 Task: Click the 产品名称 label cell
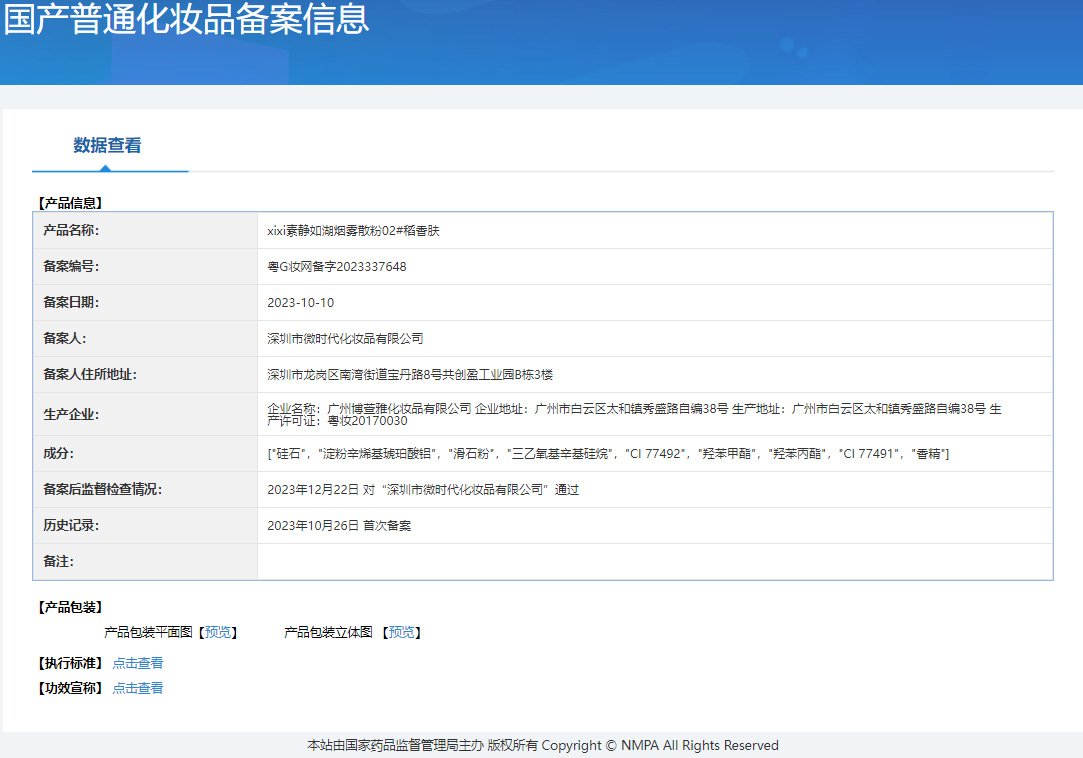tap(71, 231)
